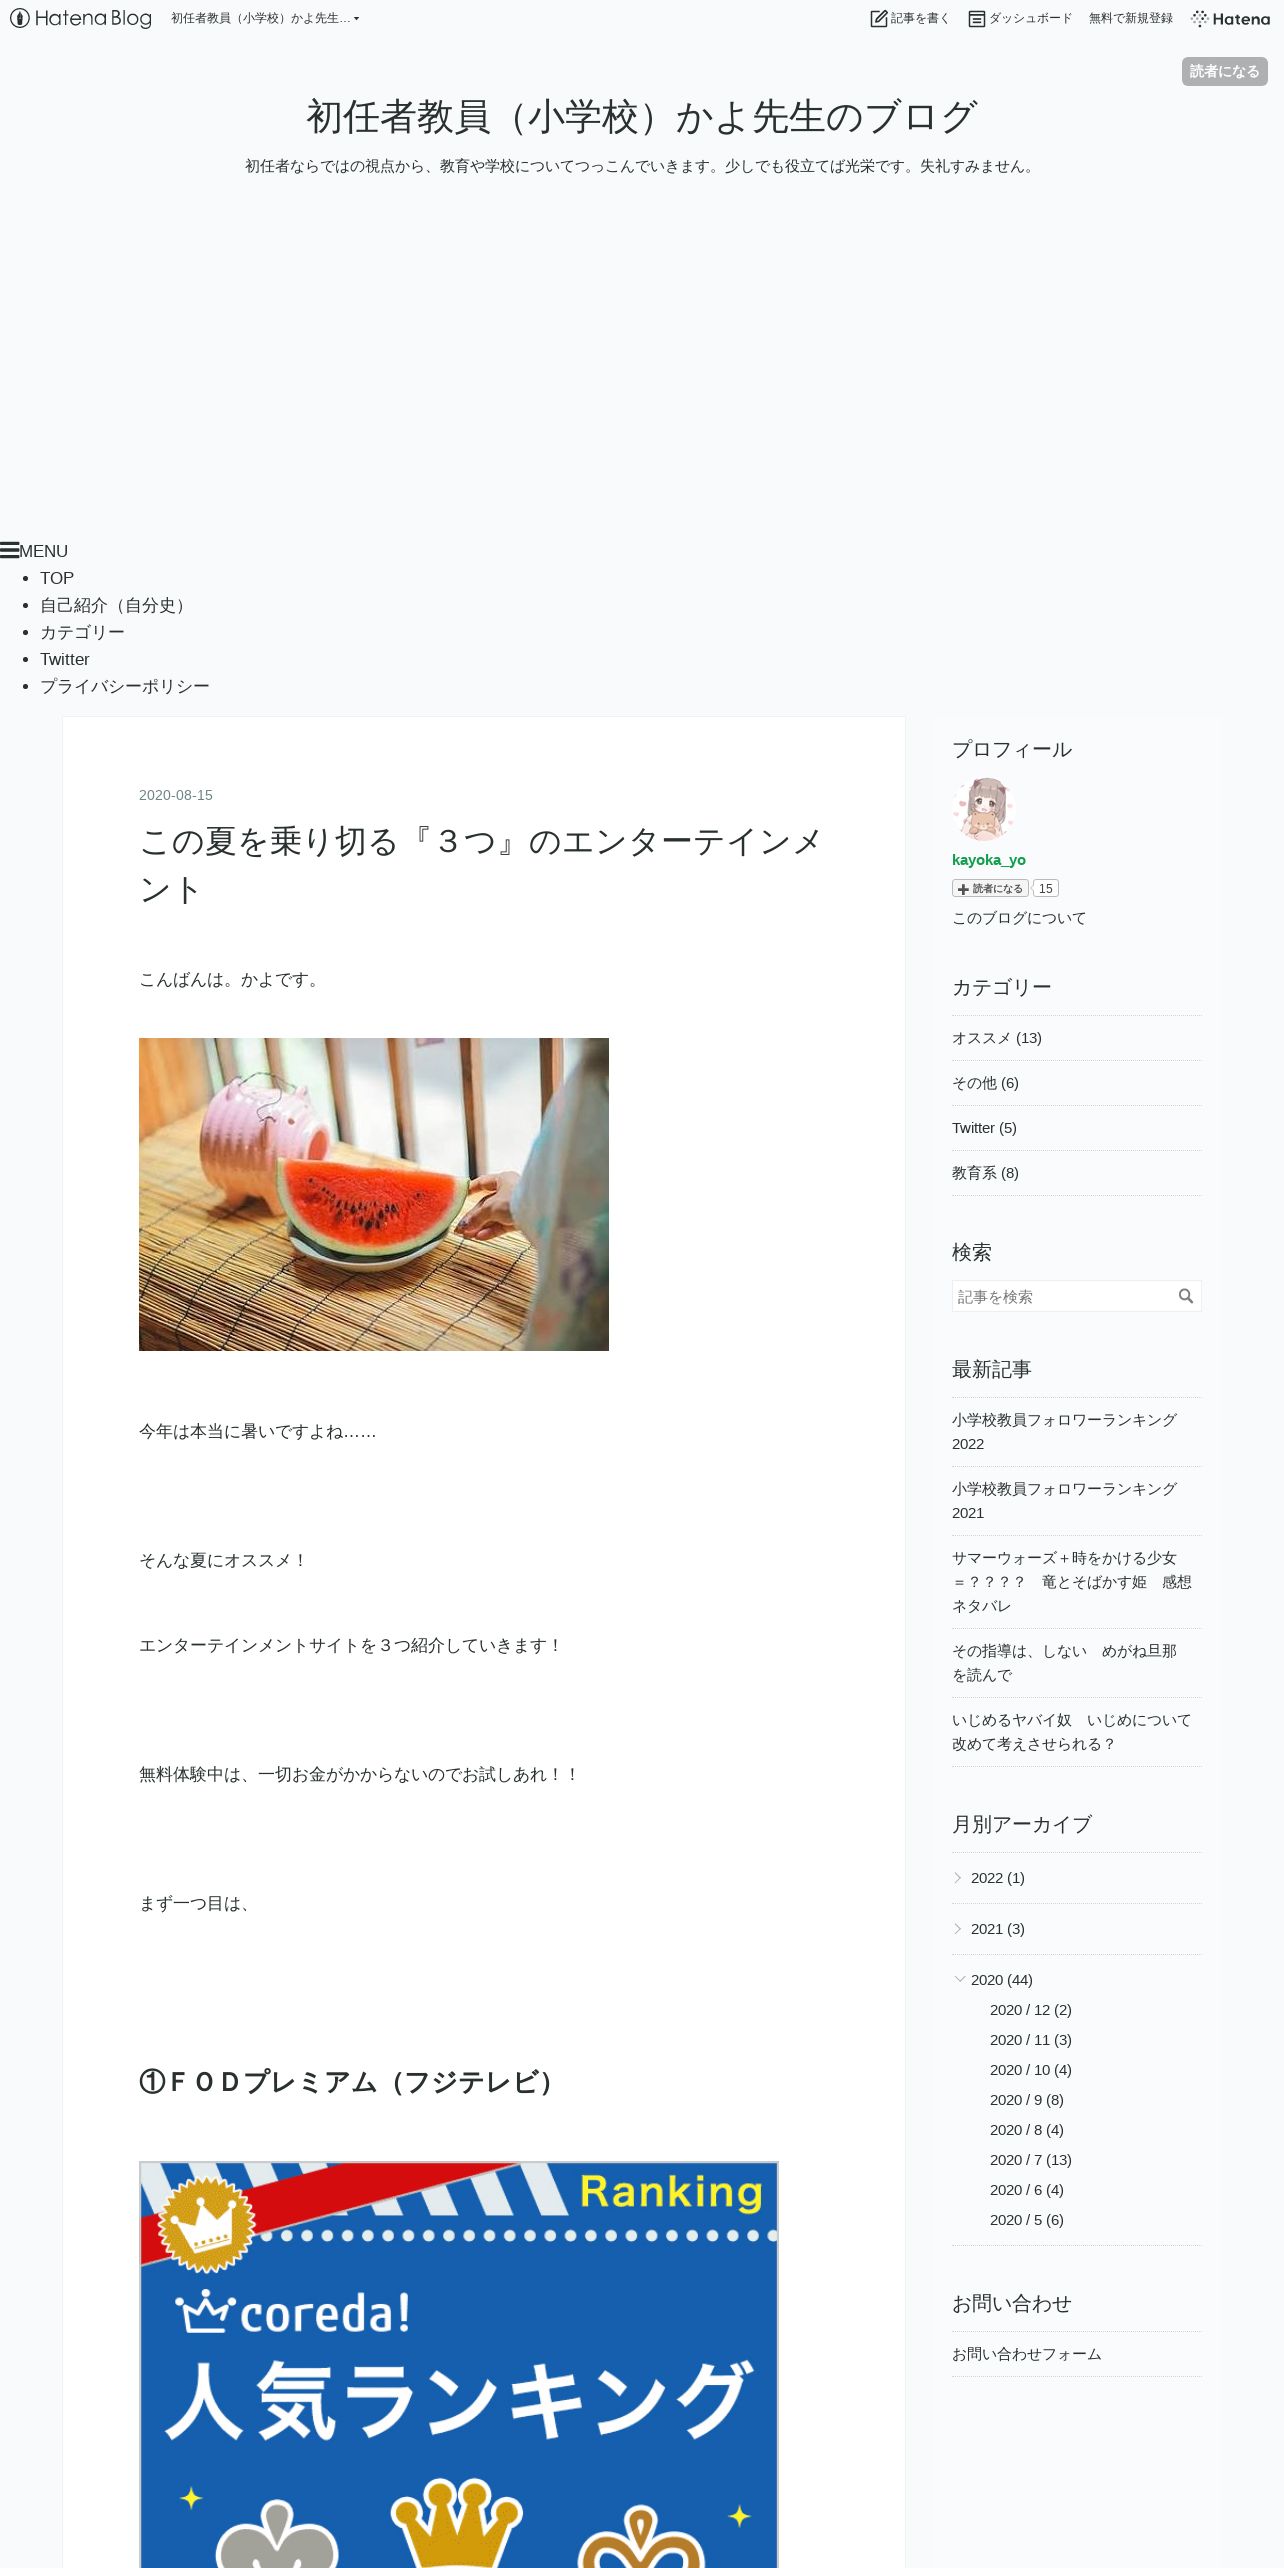This screenshot has height=2568, width=1284.
Task: Click the plus reader subscribe icon
Action: coord(963,888)
